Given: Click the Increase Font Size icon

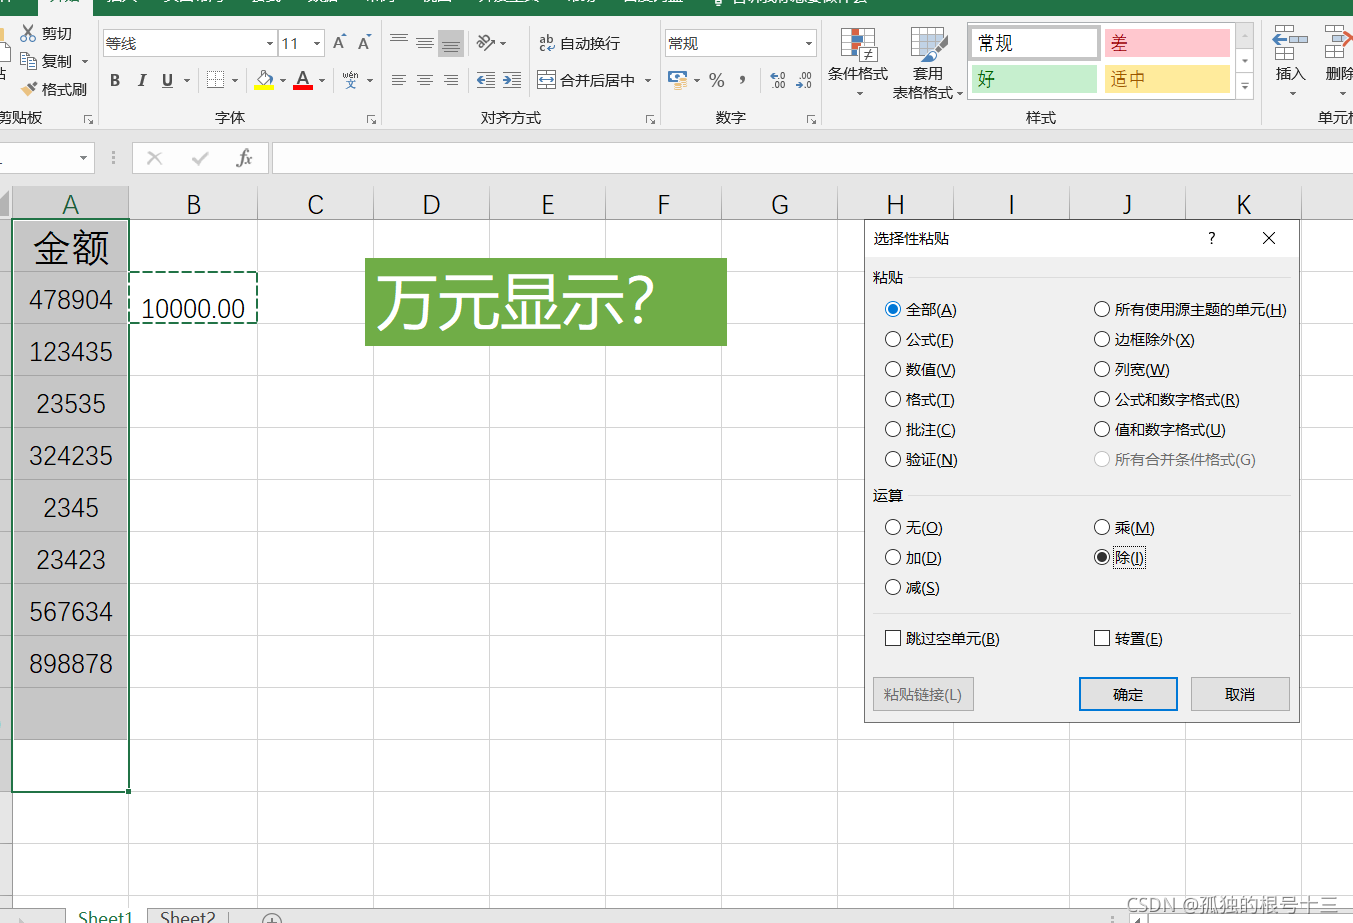Looking at the screenshot, I should (339, 43).
